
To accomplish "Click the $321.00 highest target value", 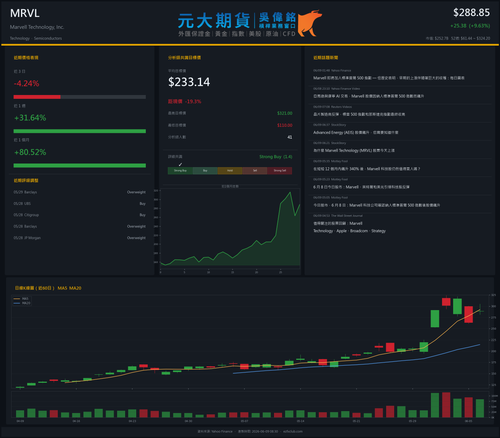I will point(285,113).
